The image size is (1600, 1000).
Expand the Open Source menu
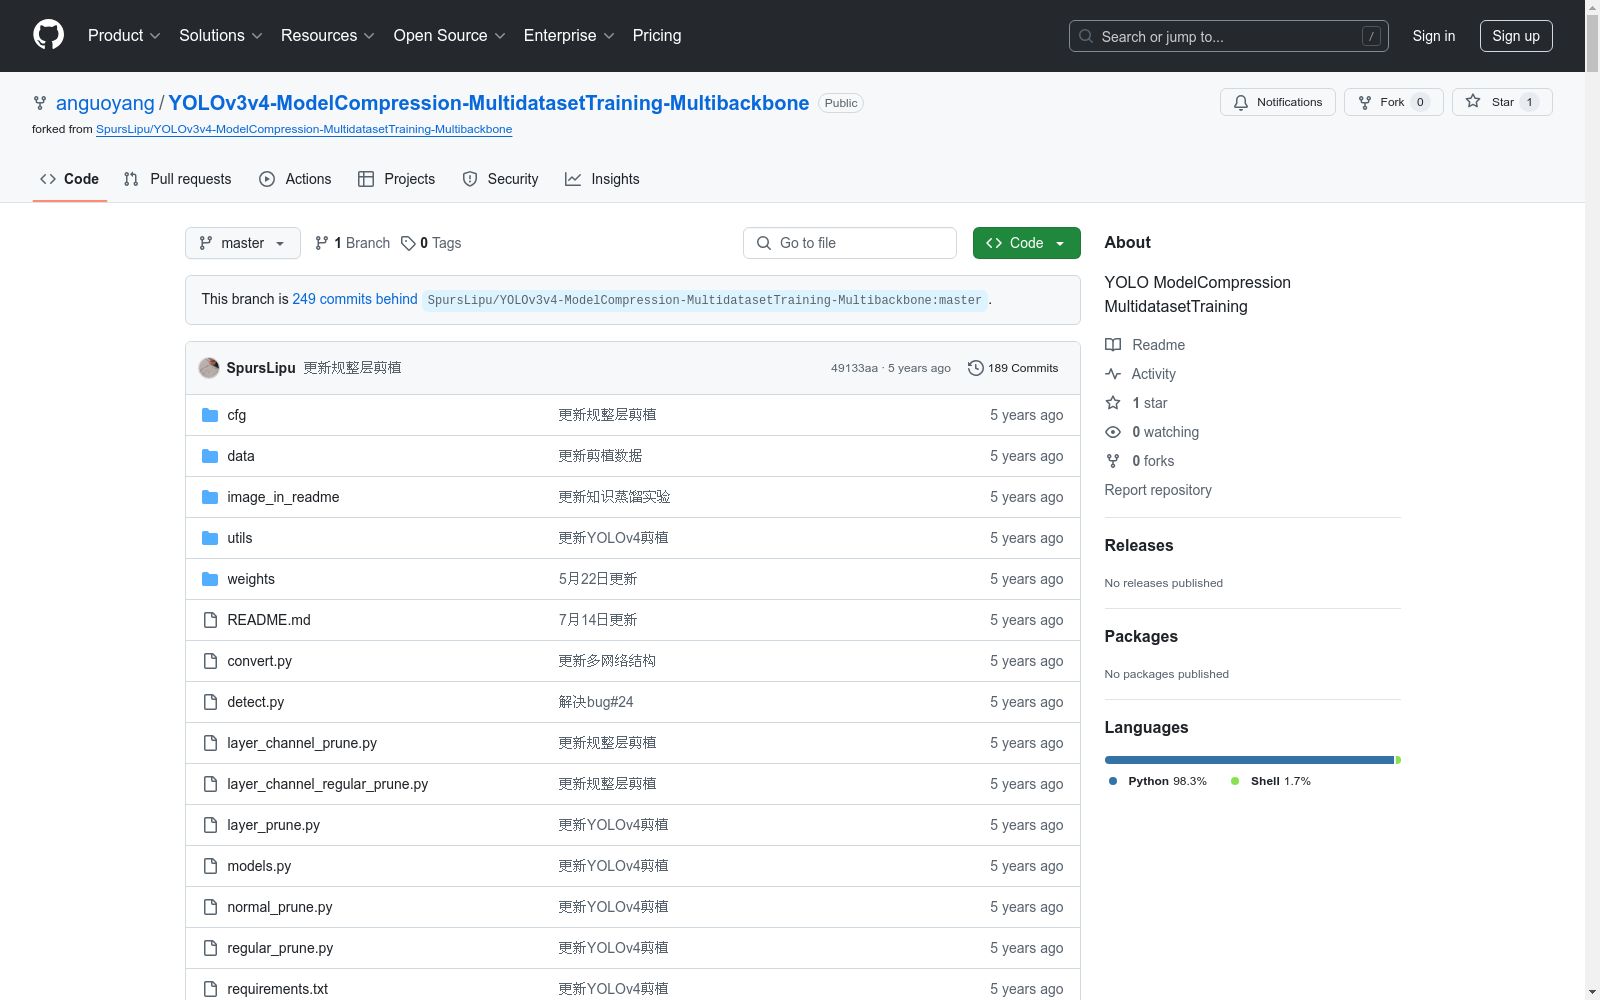(x=450, y=36)
